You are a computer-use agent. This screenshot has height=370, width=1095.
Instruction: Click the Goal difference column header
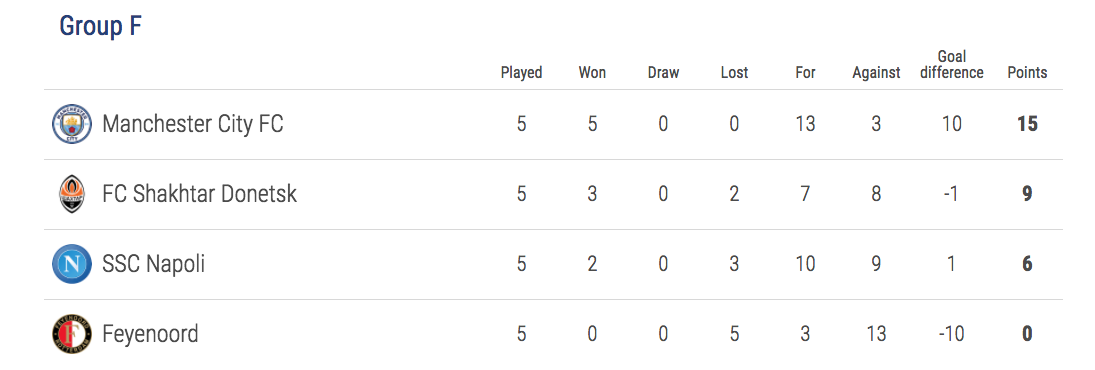(x=952, y=65)
